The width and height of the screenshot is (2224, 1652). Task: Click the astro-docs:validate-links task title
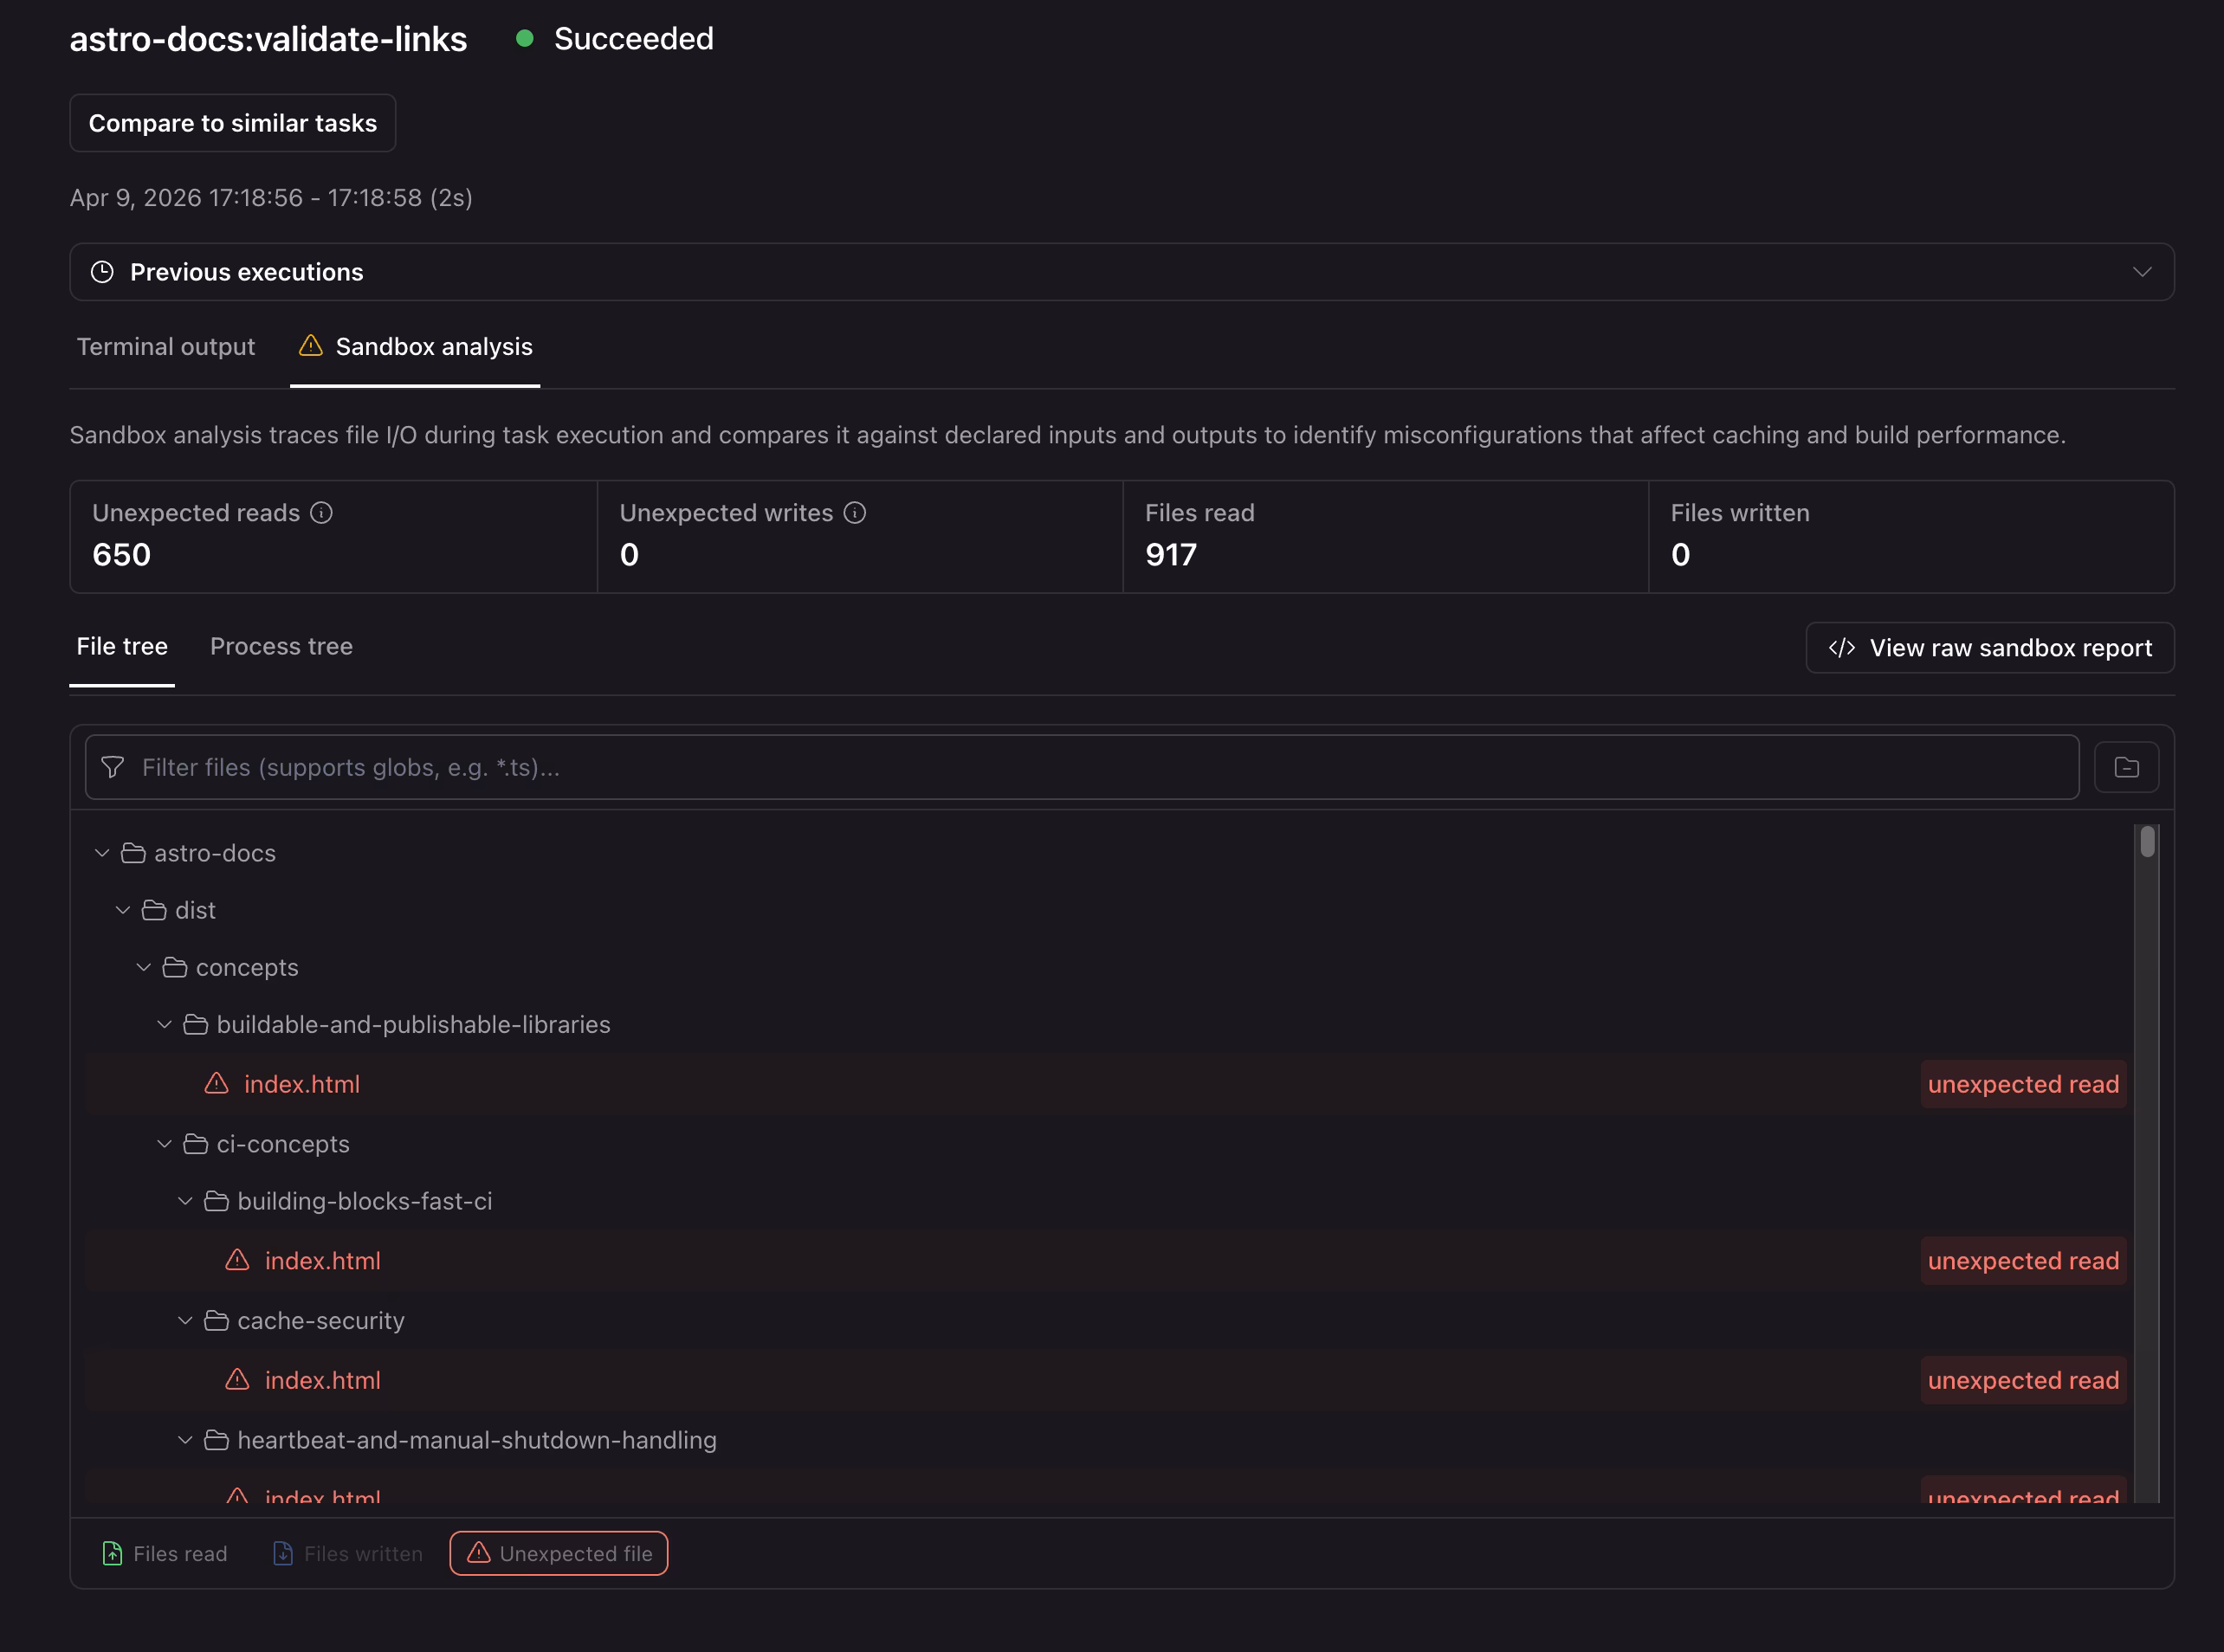click(x=268, y=39)
